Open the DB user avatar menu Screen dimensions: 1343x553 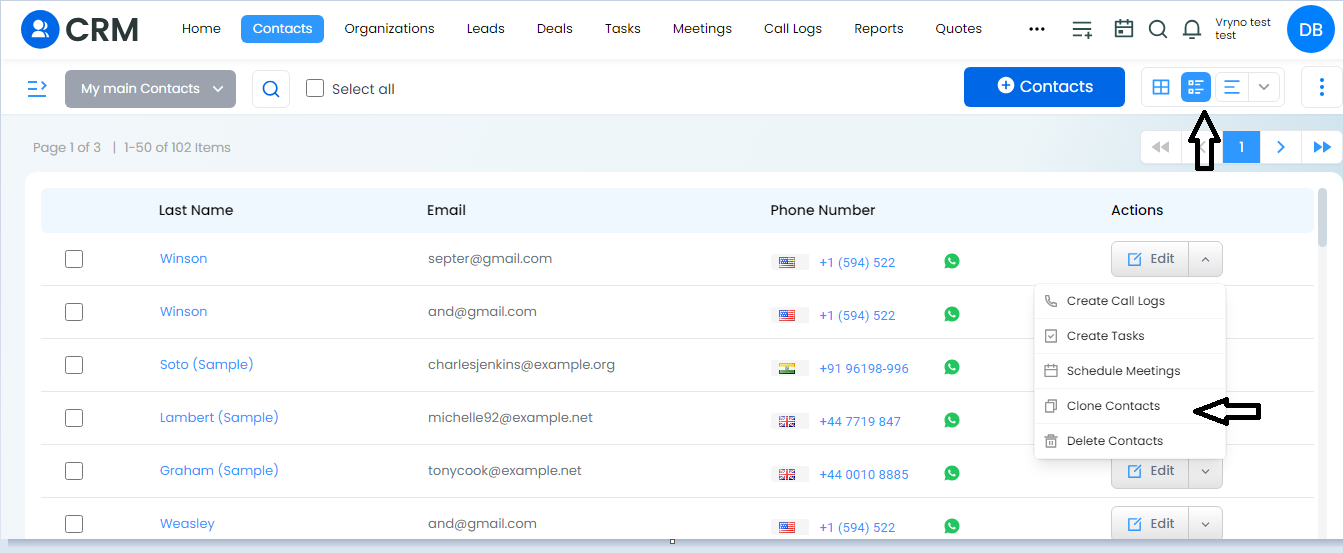1311,30
